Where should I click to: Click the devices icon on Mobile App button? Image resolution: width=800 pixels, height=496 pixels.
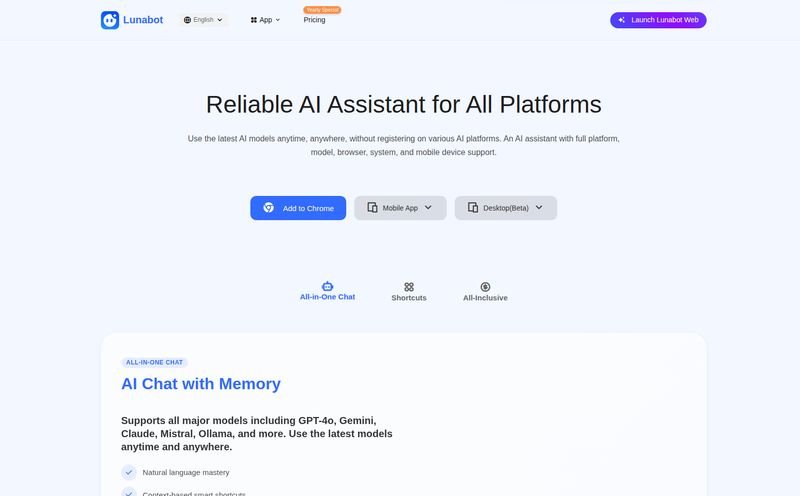pyautogui.click(x=372, y=208)
